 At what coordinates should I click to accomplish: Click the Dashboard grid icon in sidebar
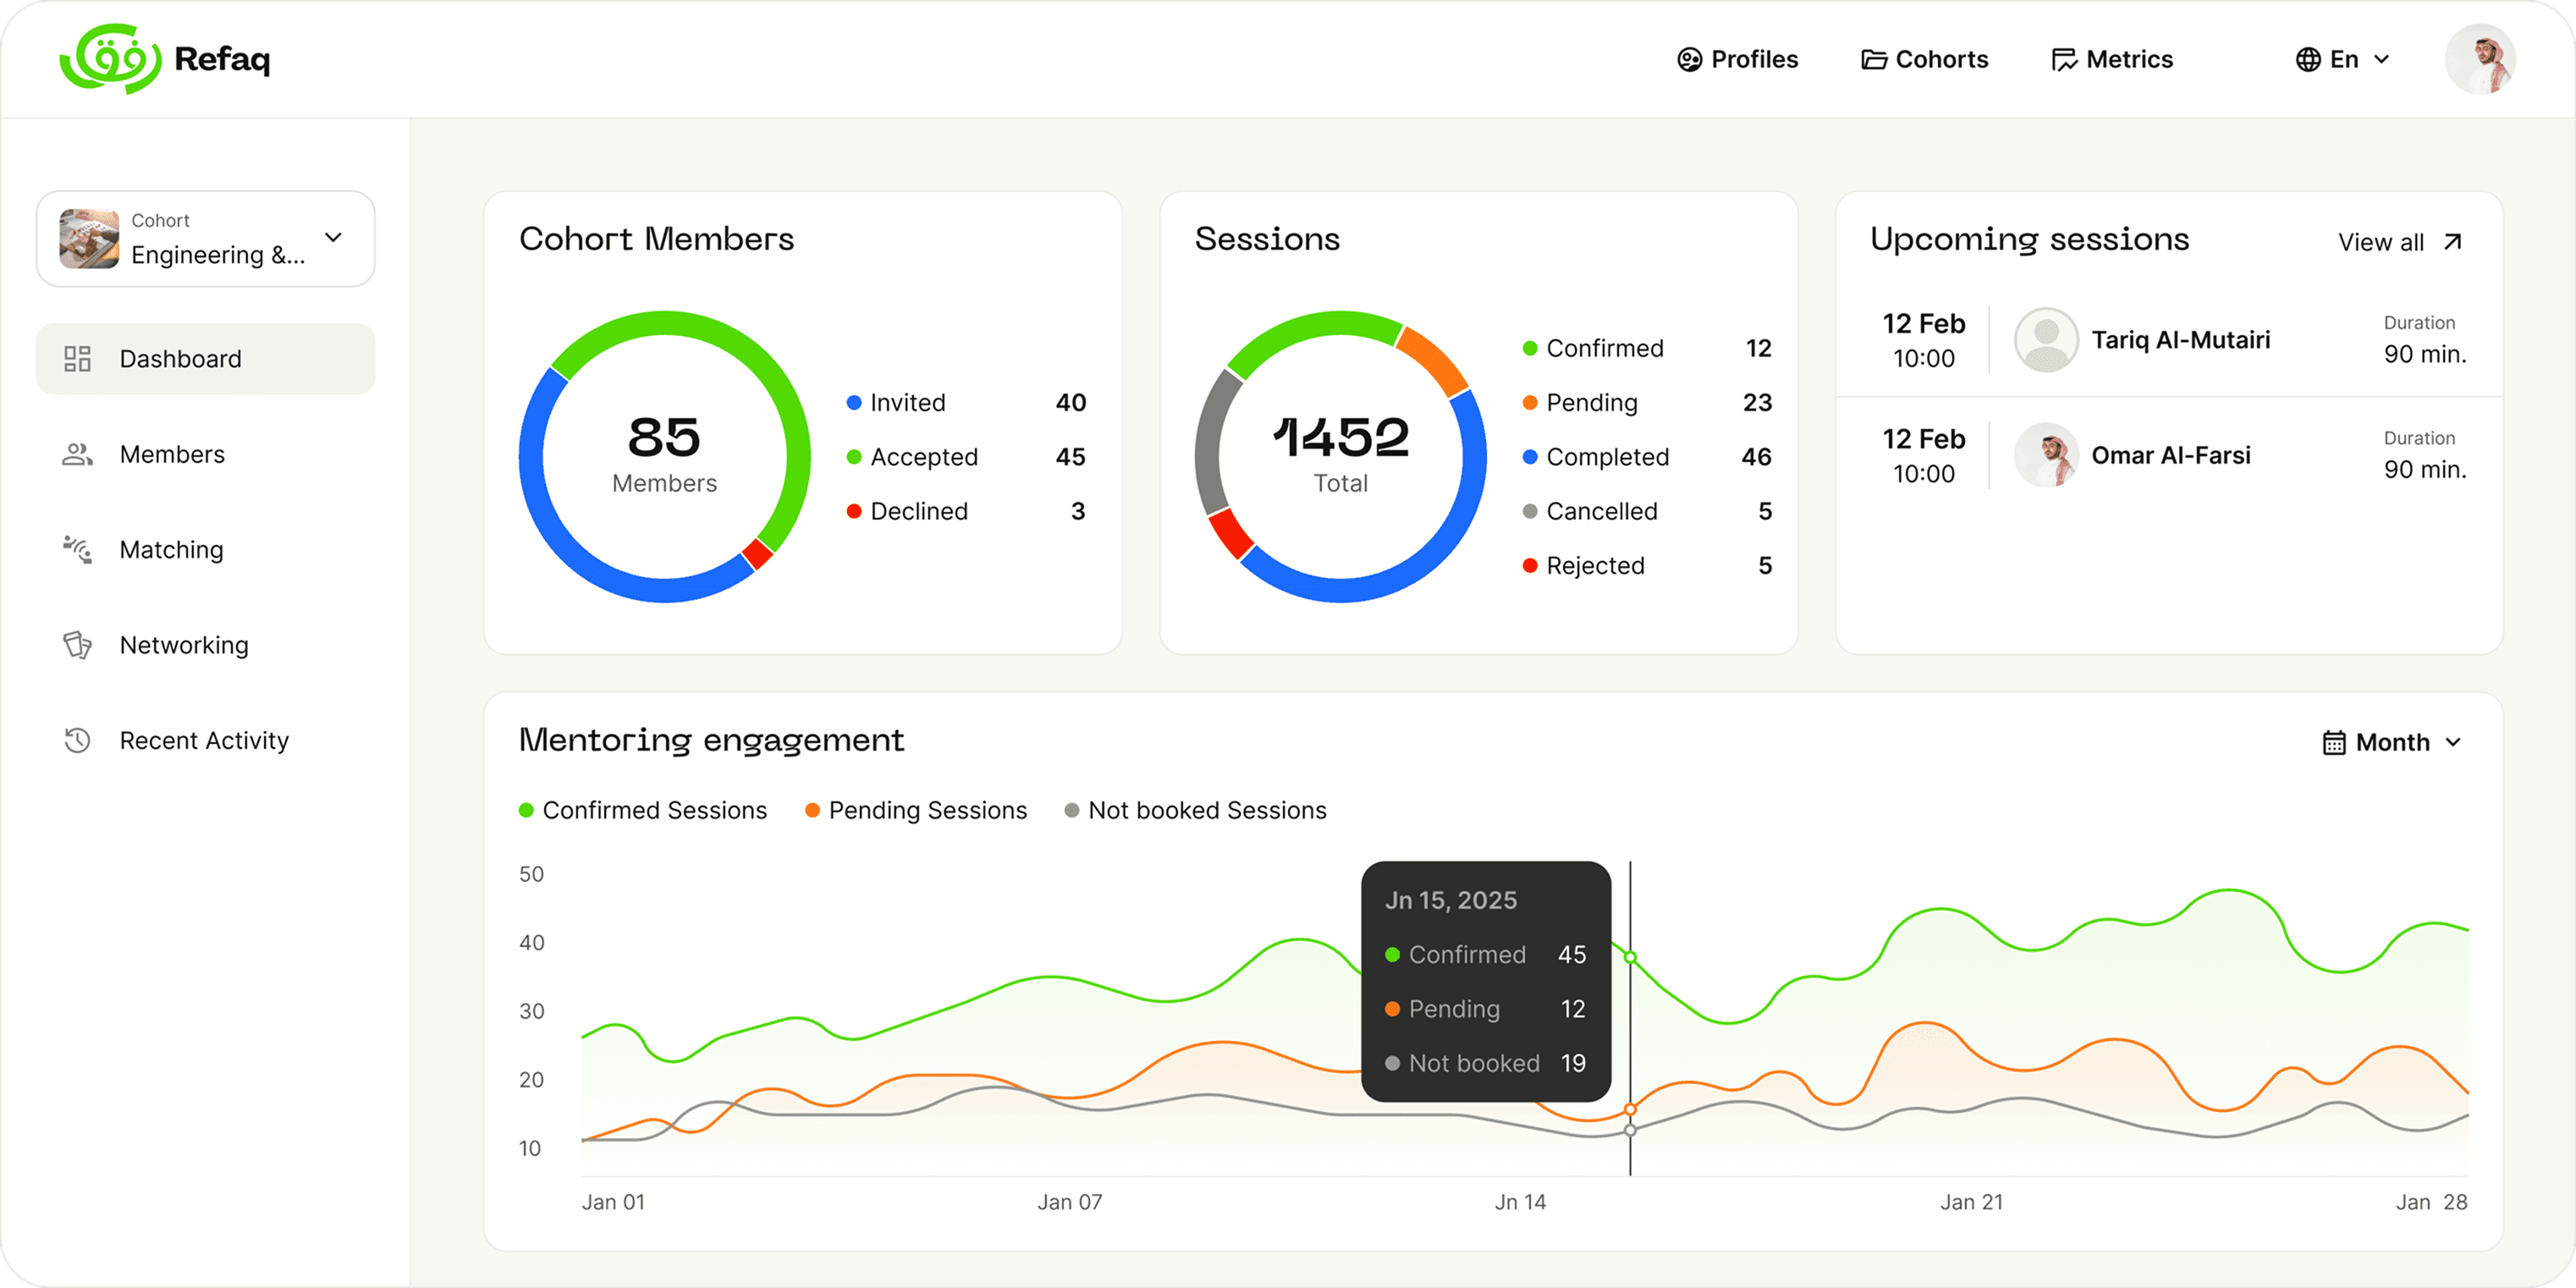point(77,359)
